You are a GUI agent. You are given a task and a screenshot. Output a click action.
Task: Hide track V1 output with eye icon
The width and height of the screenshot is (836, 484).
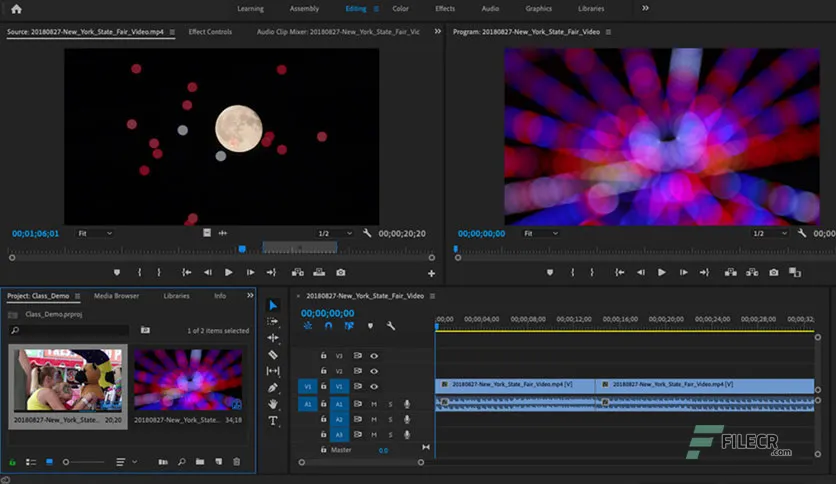pyautogui.click(x=374, y=386)
